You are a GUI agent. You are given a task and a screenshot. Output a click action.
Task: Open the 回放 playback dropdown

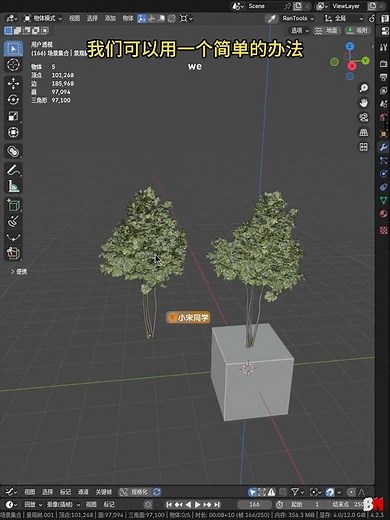click(x=33, y=504)
